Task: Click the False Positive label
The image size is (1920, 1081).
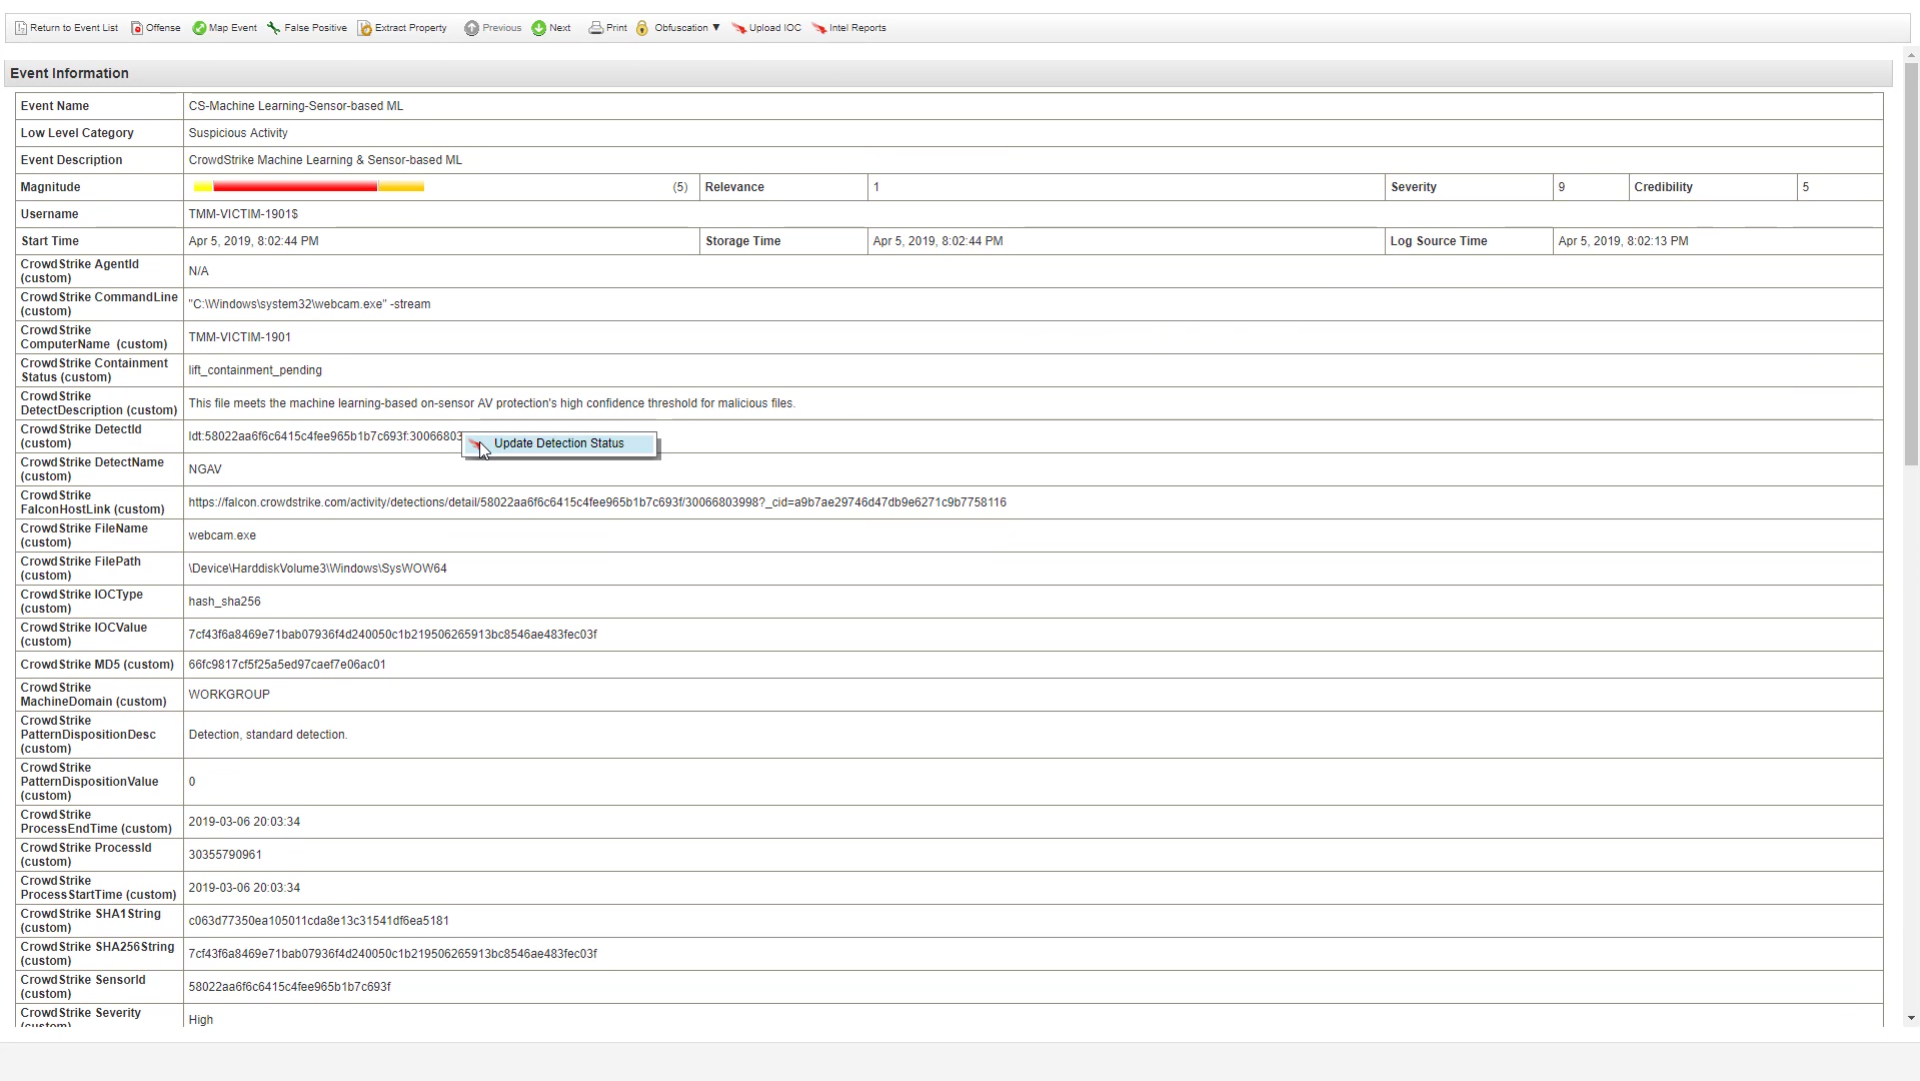Action: point(315,28)
